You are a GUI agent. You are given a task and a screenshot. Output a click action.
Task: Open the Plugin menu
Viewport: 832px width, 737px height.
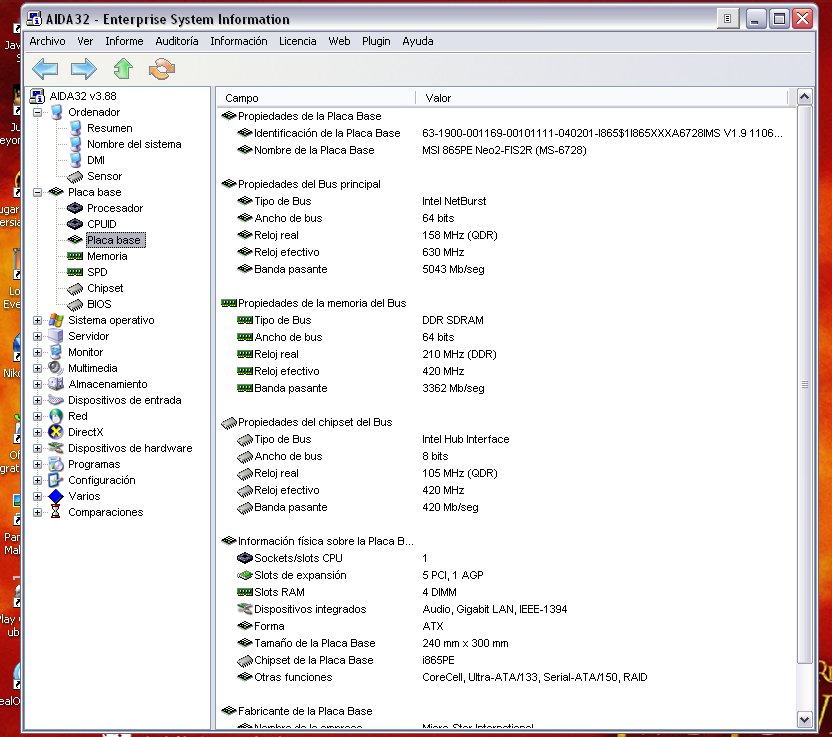tap(376, 41)
